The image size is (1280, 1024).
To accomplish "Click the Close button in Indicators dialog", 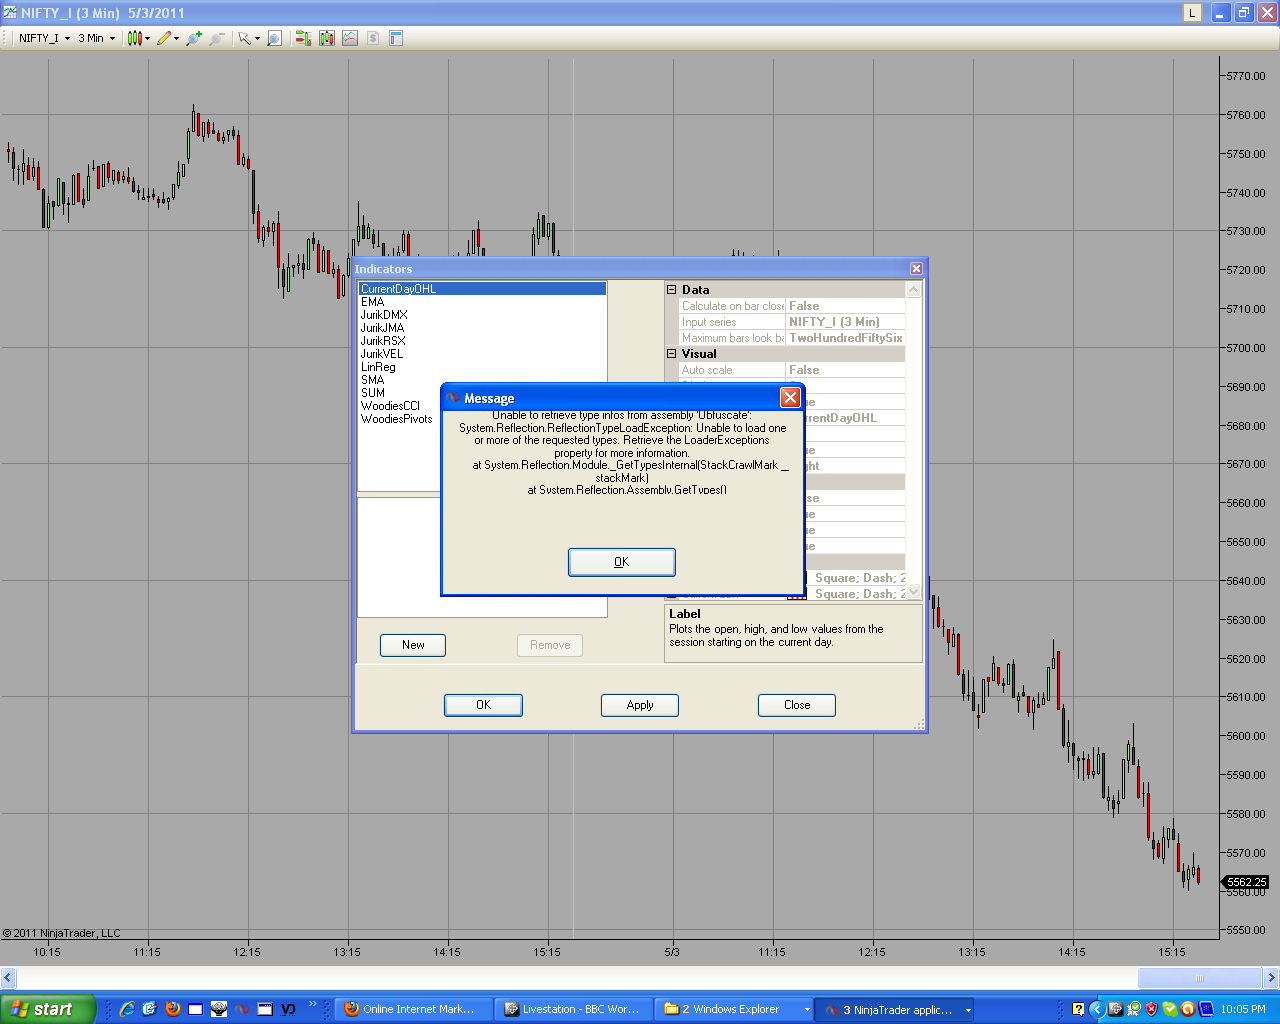I will tap(797, 705).
